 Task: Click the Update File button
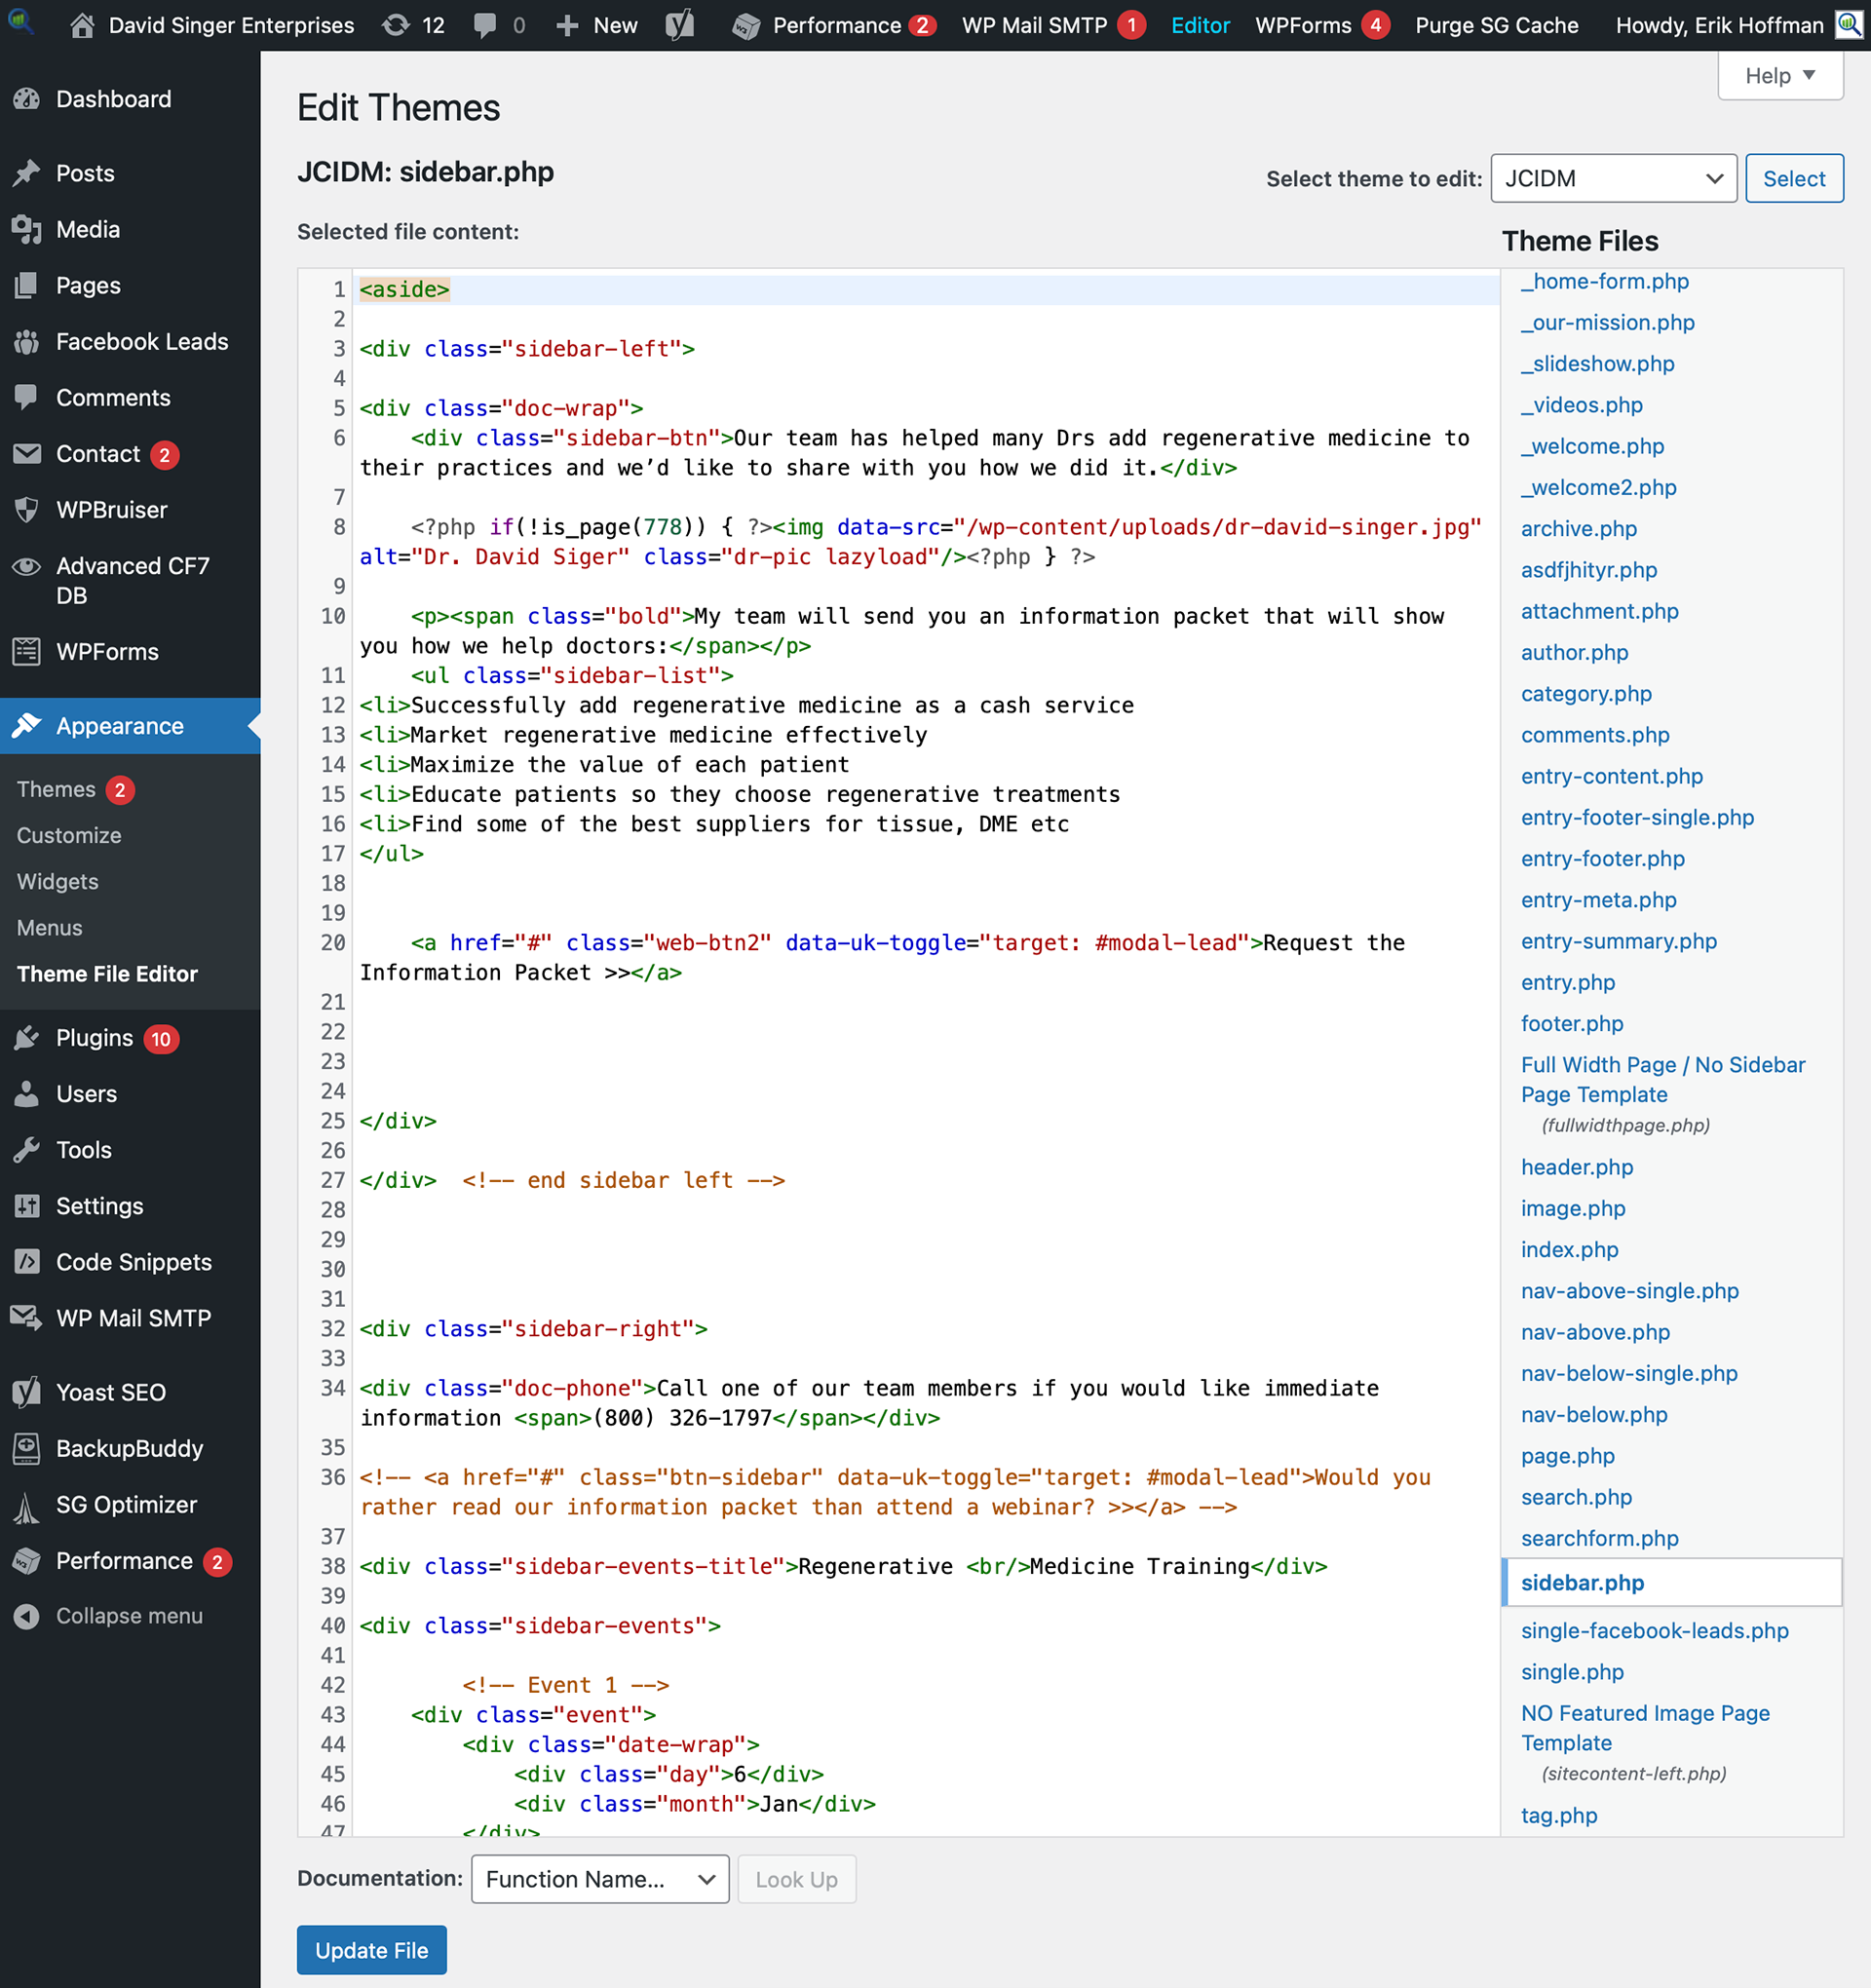coord(372,1950)
